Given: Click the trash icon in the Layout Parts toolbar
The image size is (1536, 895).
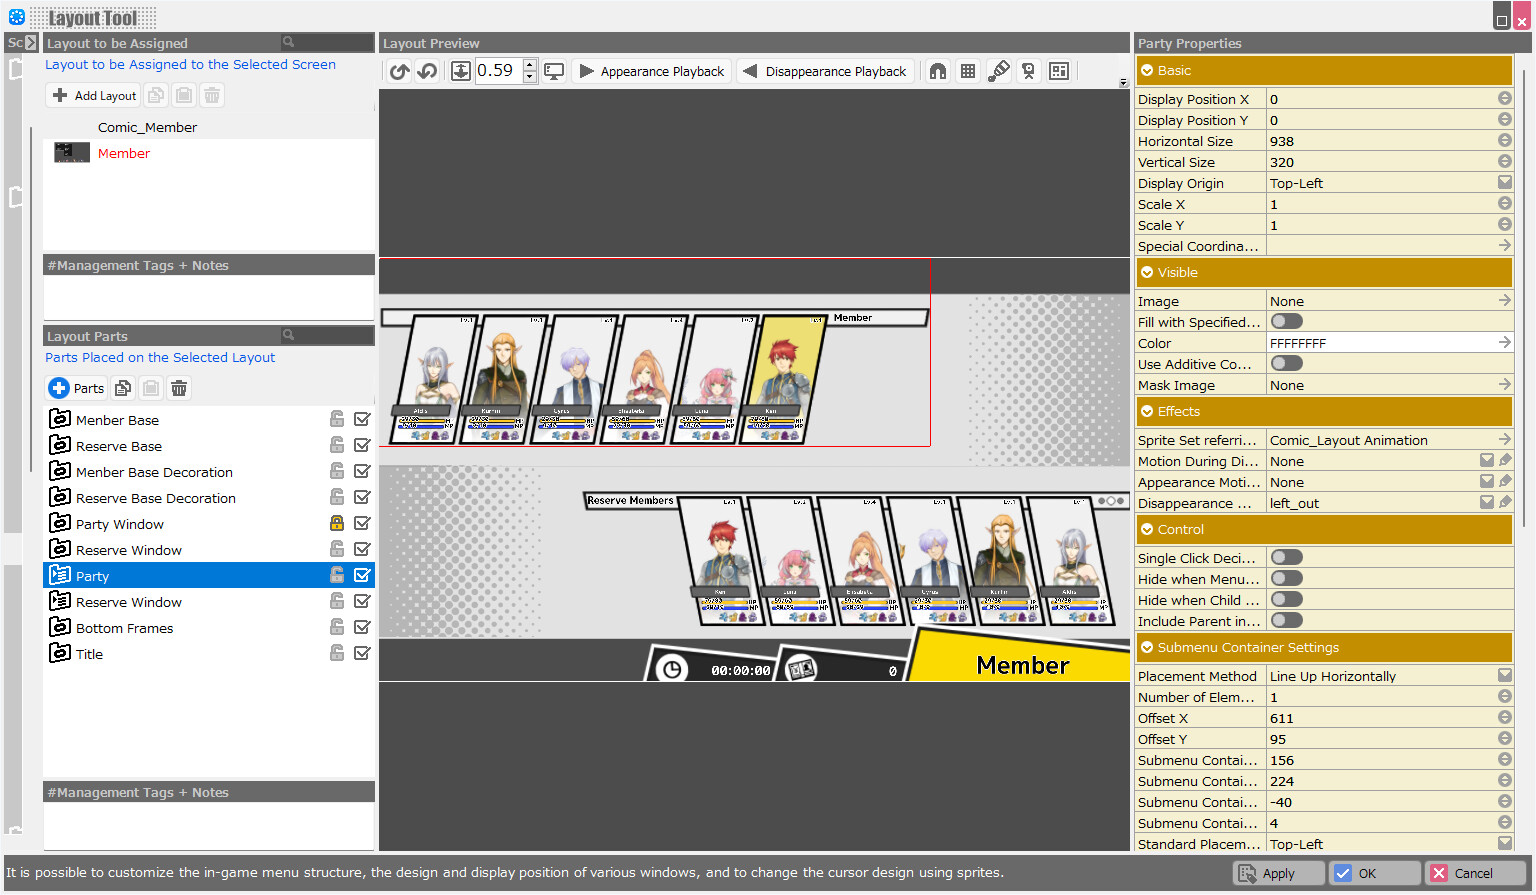Looking at the screenshot, I should (x=178, y=388).
